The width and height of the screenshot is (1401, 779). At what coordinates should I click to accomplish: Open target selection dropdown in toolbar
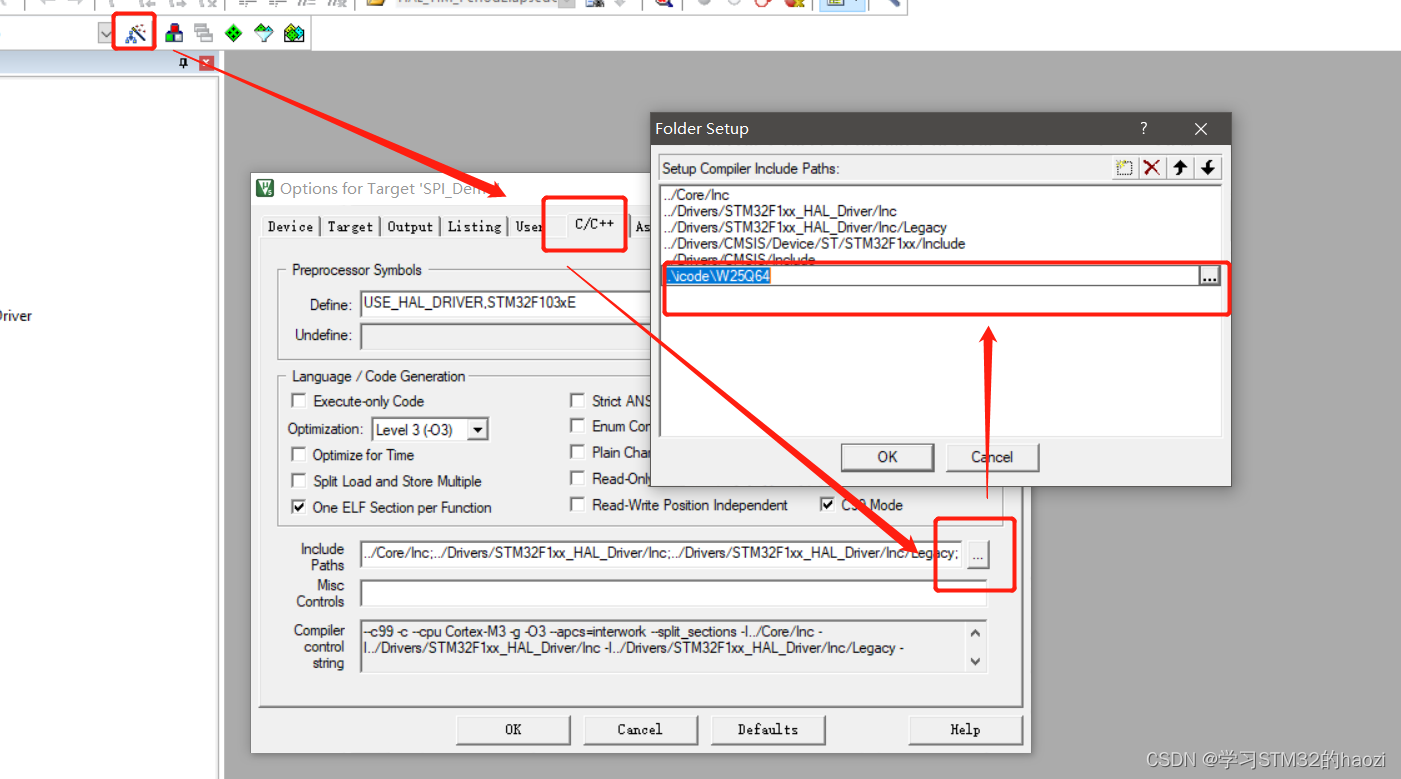[x=106, y=33]
